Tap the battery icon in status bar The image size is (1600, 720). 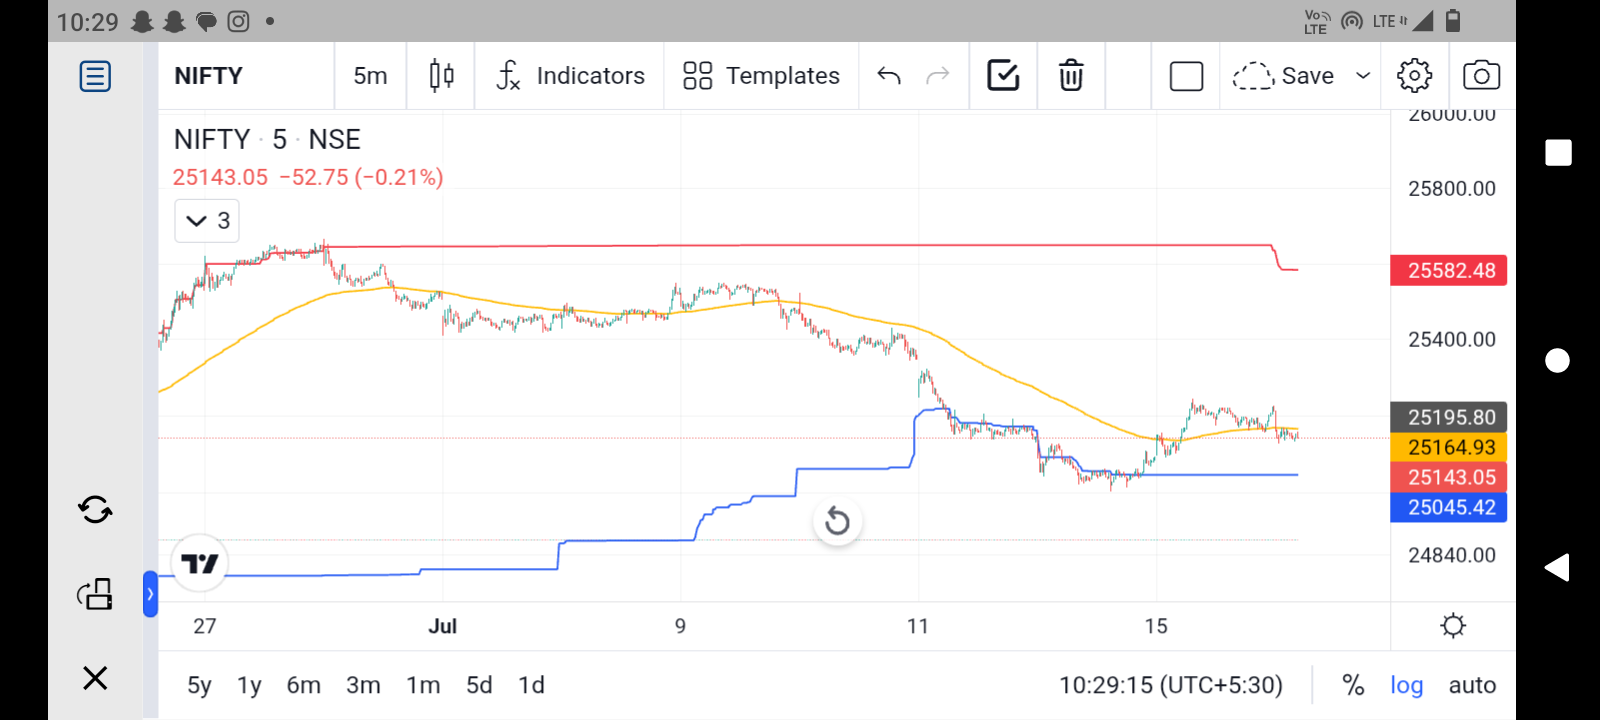[1453, 20]
